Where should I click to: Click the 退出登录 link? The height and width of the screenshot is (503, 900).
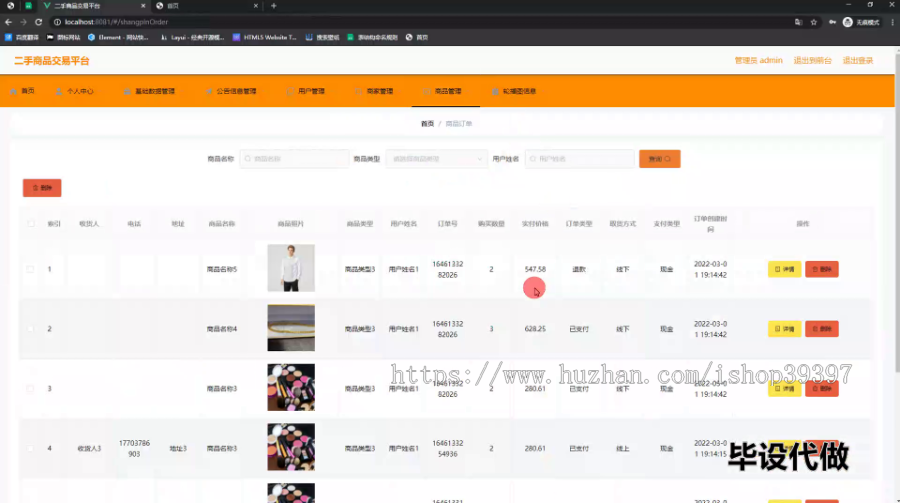pyautogui.click(x=858, y=60)
